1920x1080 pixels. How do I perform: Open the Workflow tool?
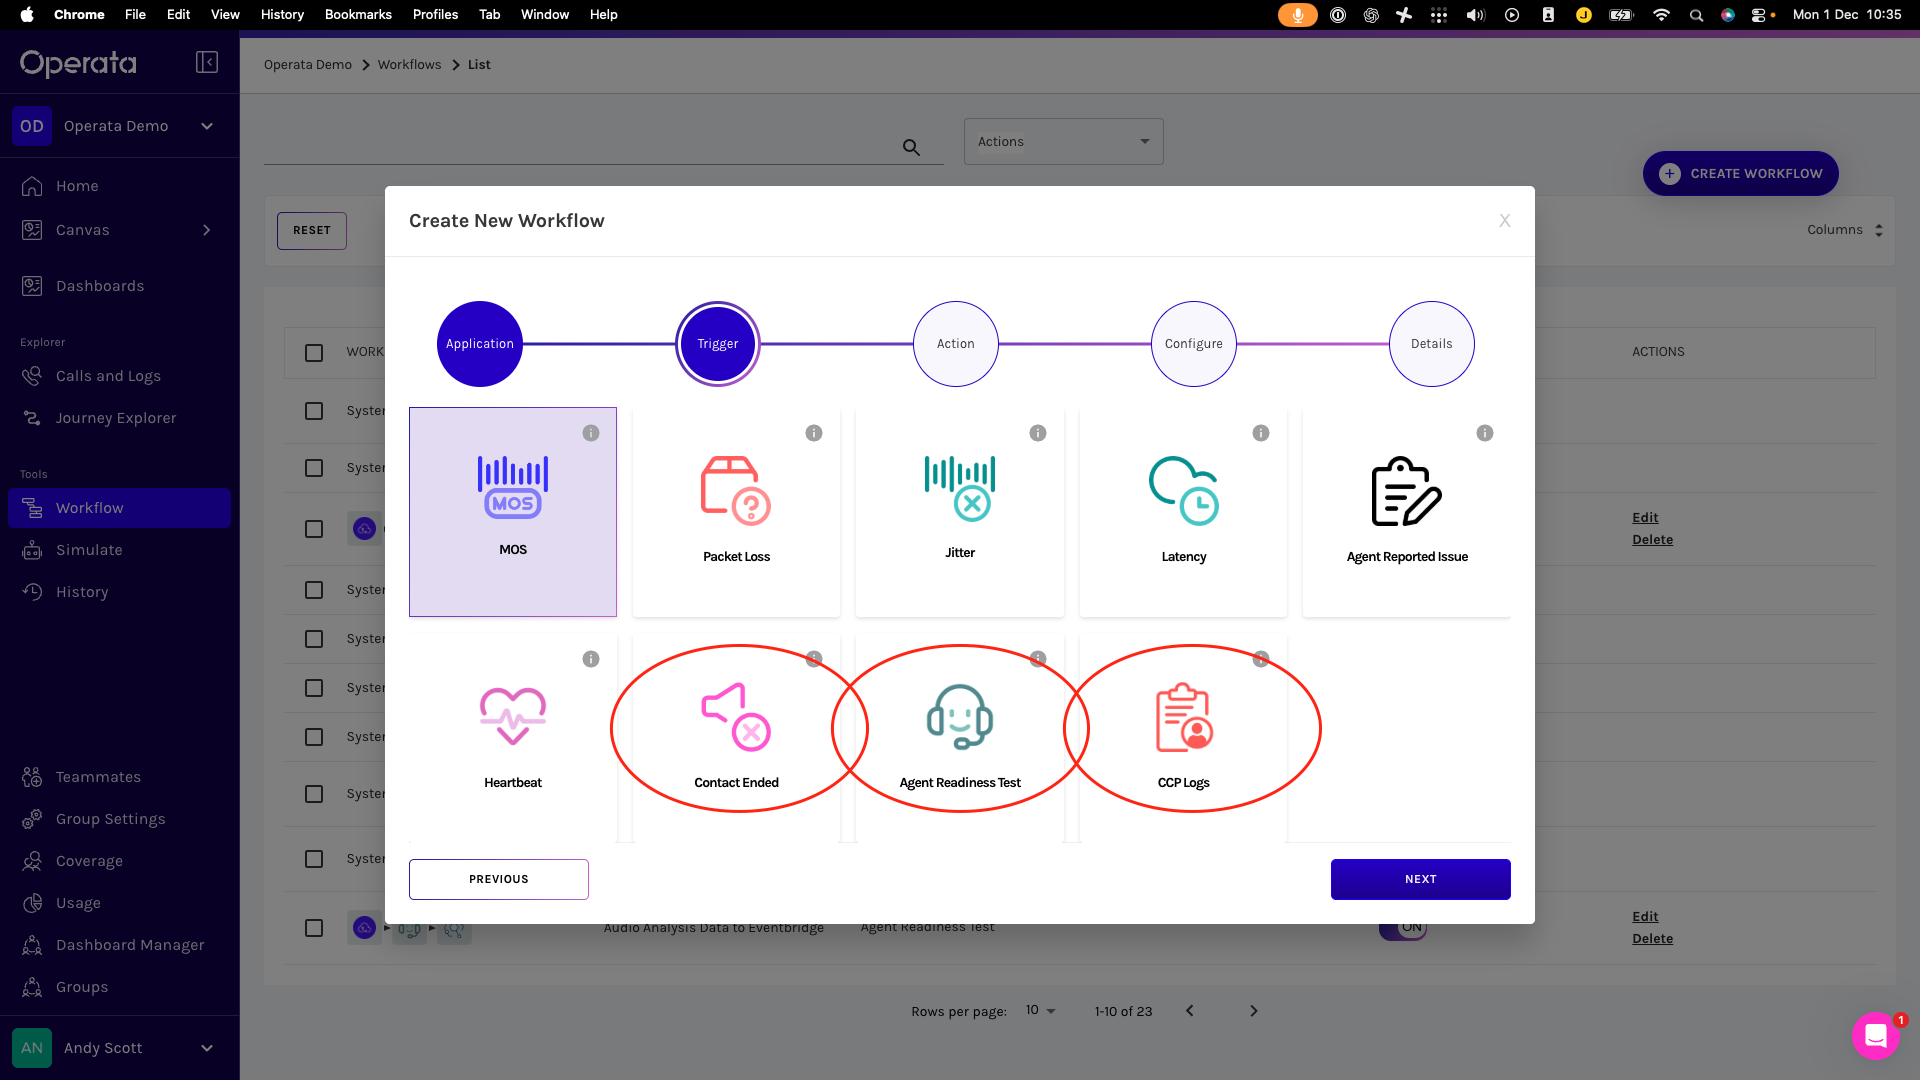coord(119,508)
